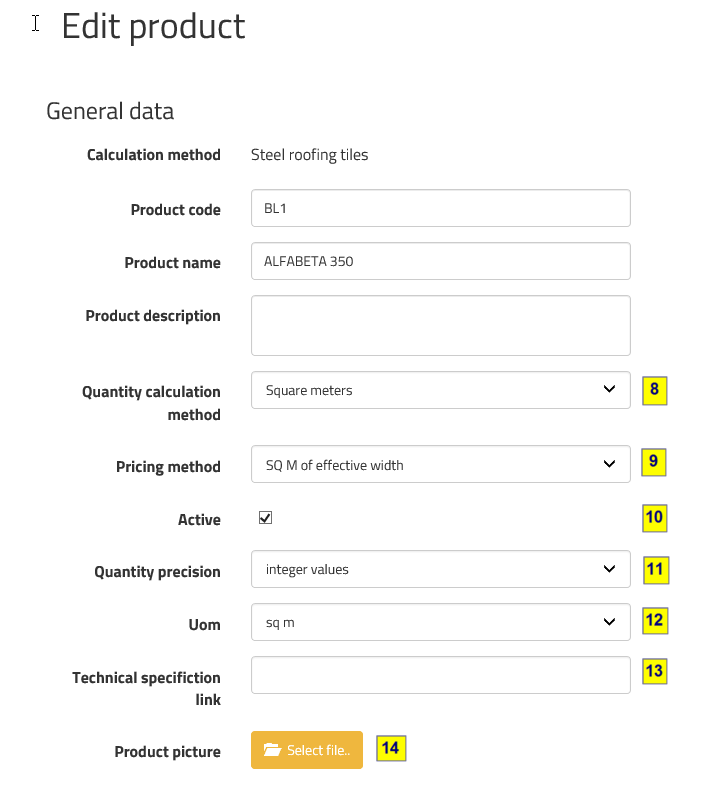Open the Quantity precision dropdown
711x797 pixels.
click(x=440, y=569)
